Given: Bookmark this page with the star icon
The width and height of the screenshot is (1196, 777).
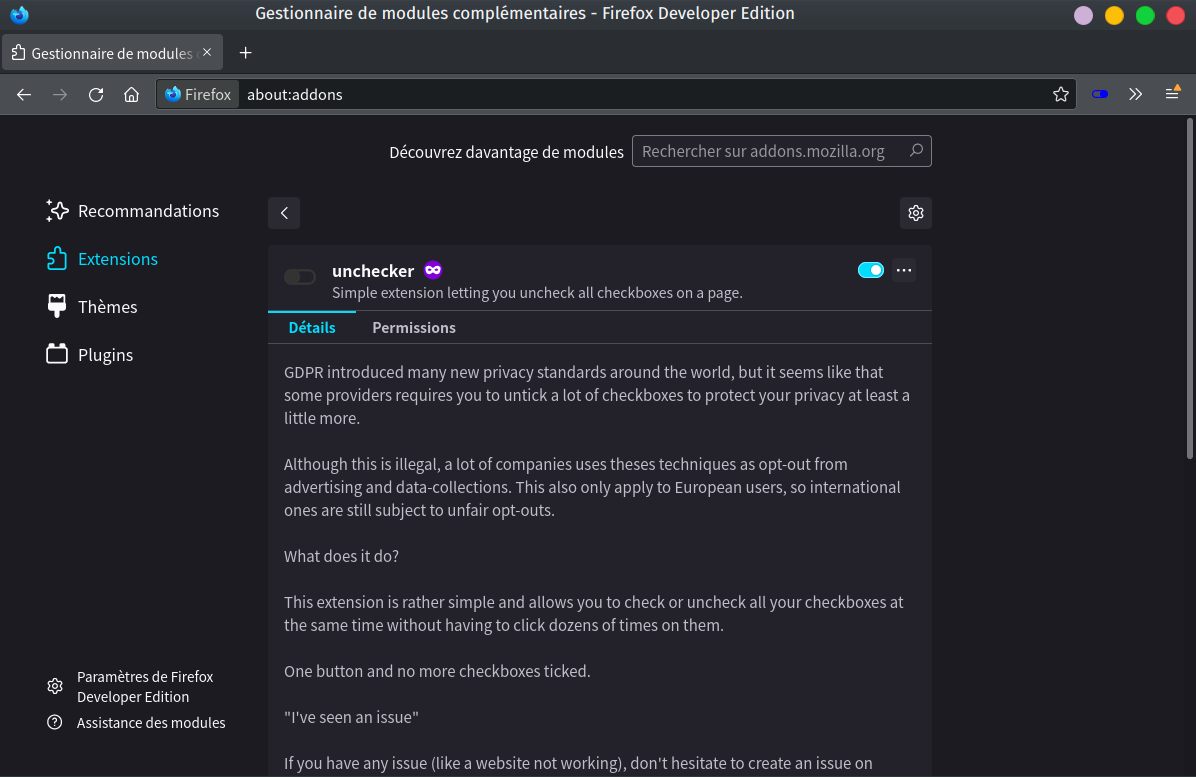Looking at the screenshot, I should (1060, 95).
